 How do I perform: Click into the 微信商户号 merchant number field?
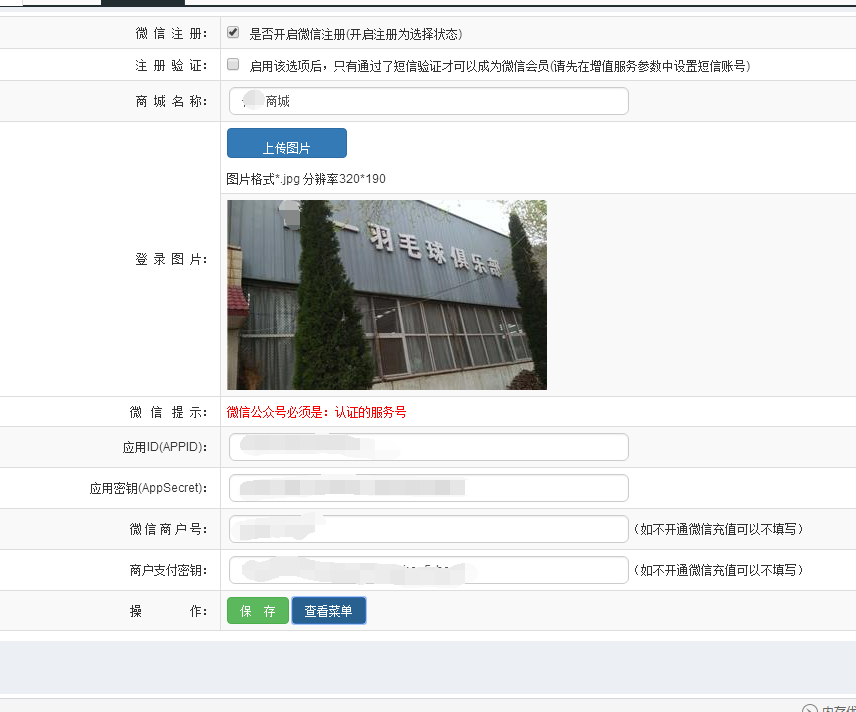(428, 529)
